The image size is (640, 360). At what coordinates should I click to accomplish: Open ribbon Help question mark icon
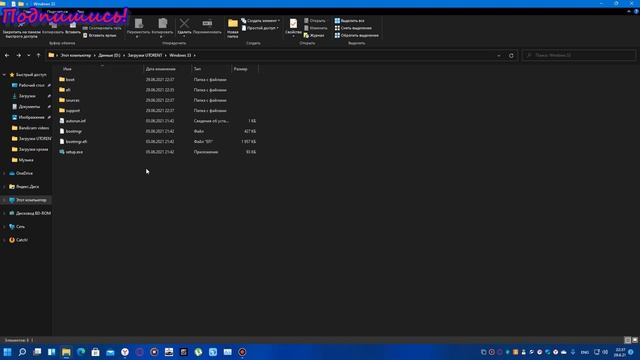[636, 11]
